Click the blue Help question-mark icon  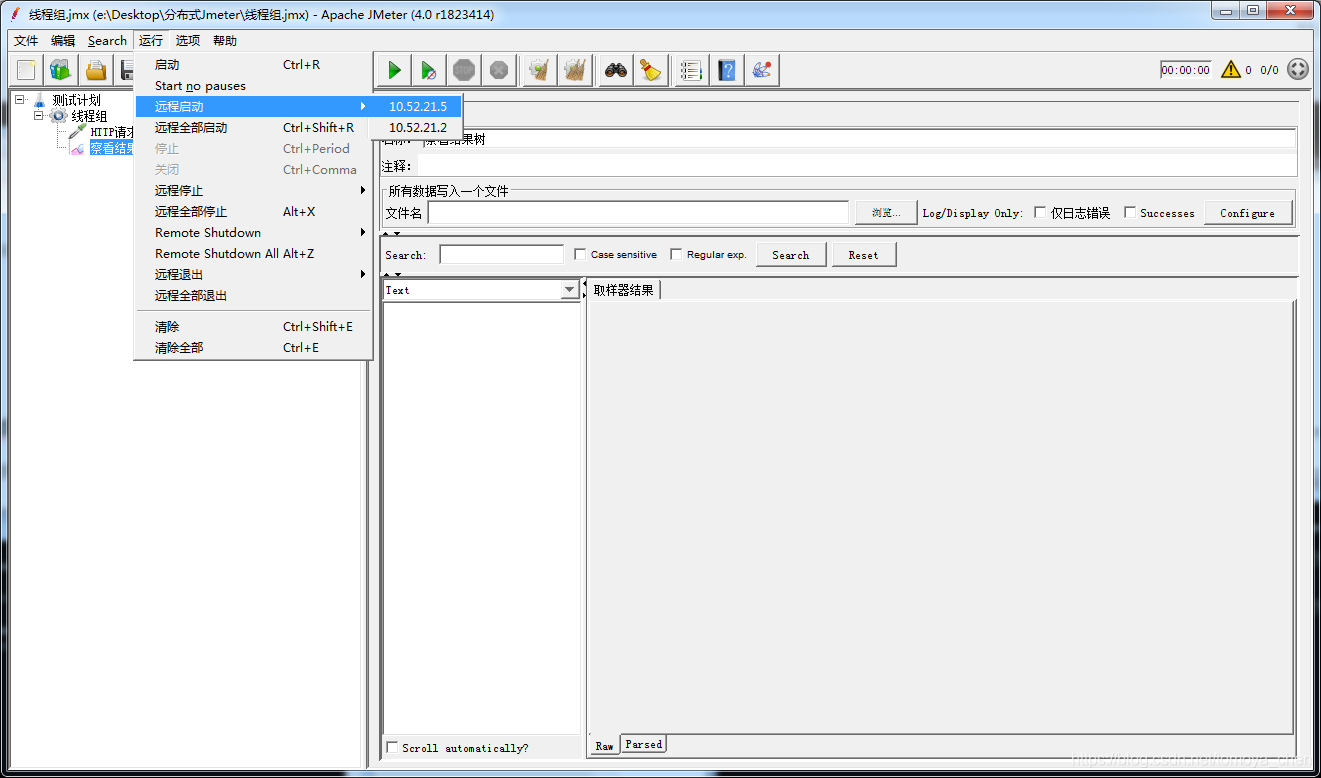[727, 70]
